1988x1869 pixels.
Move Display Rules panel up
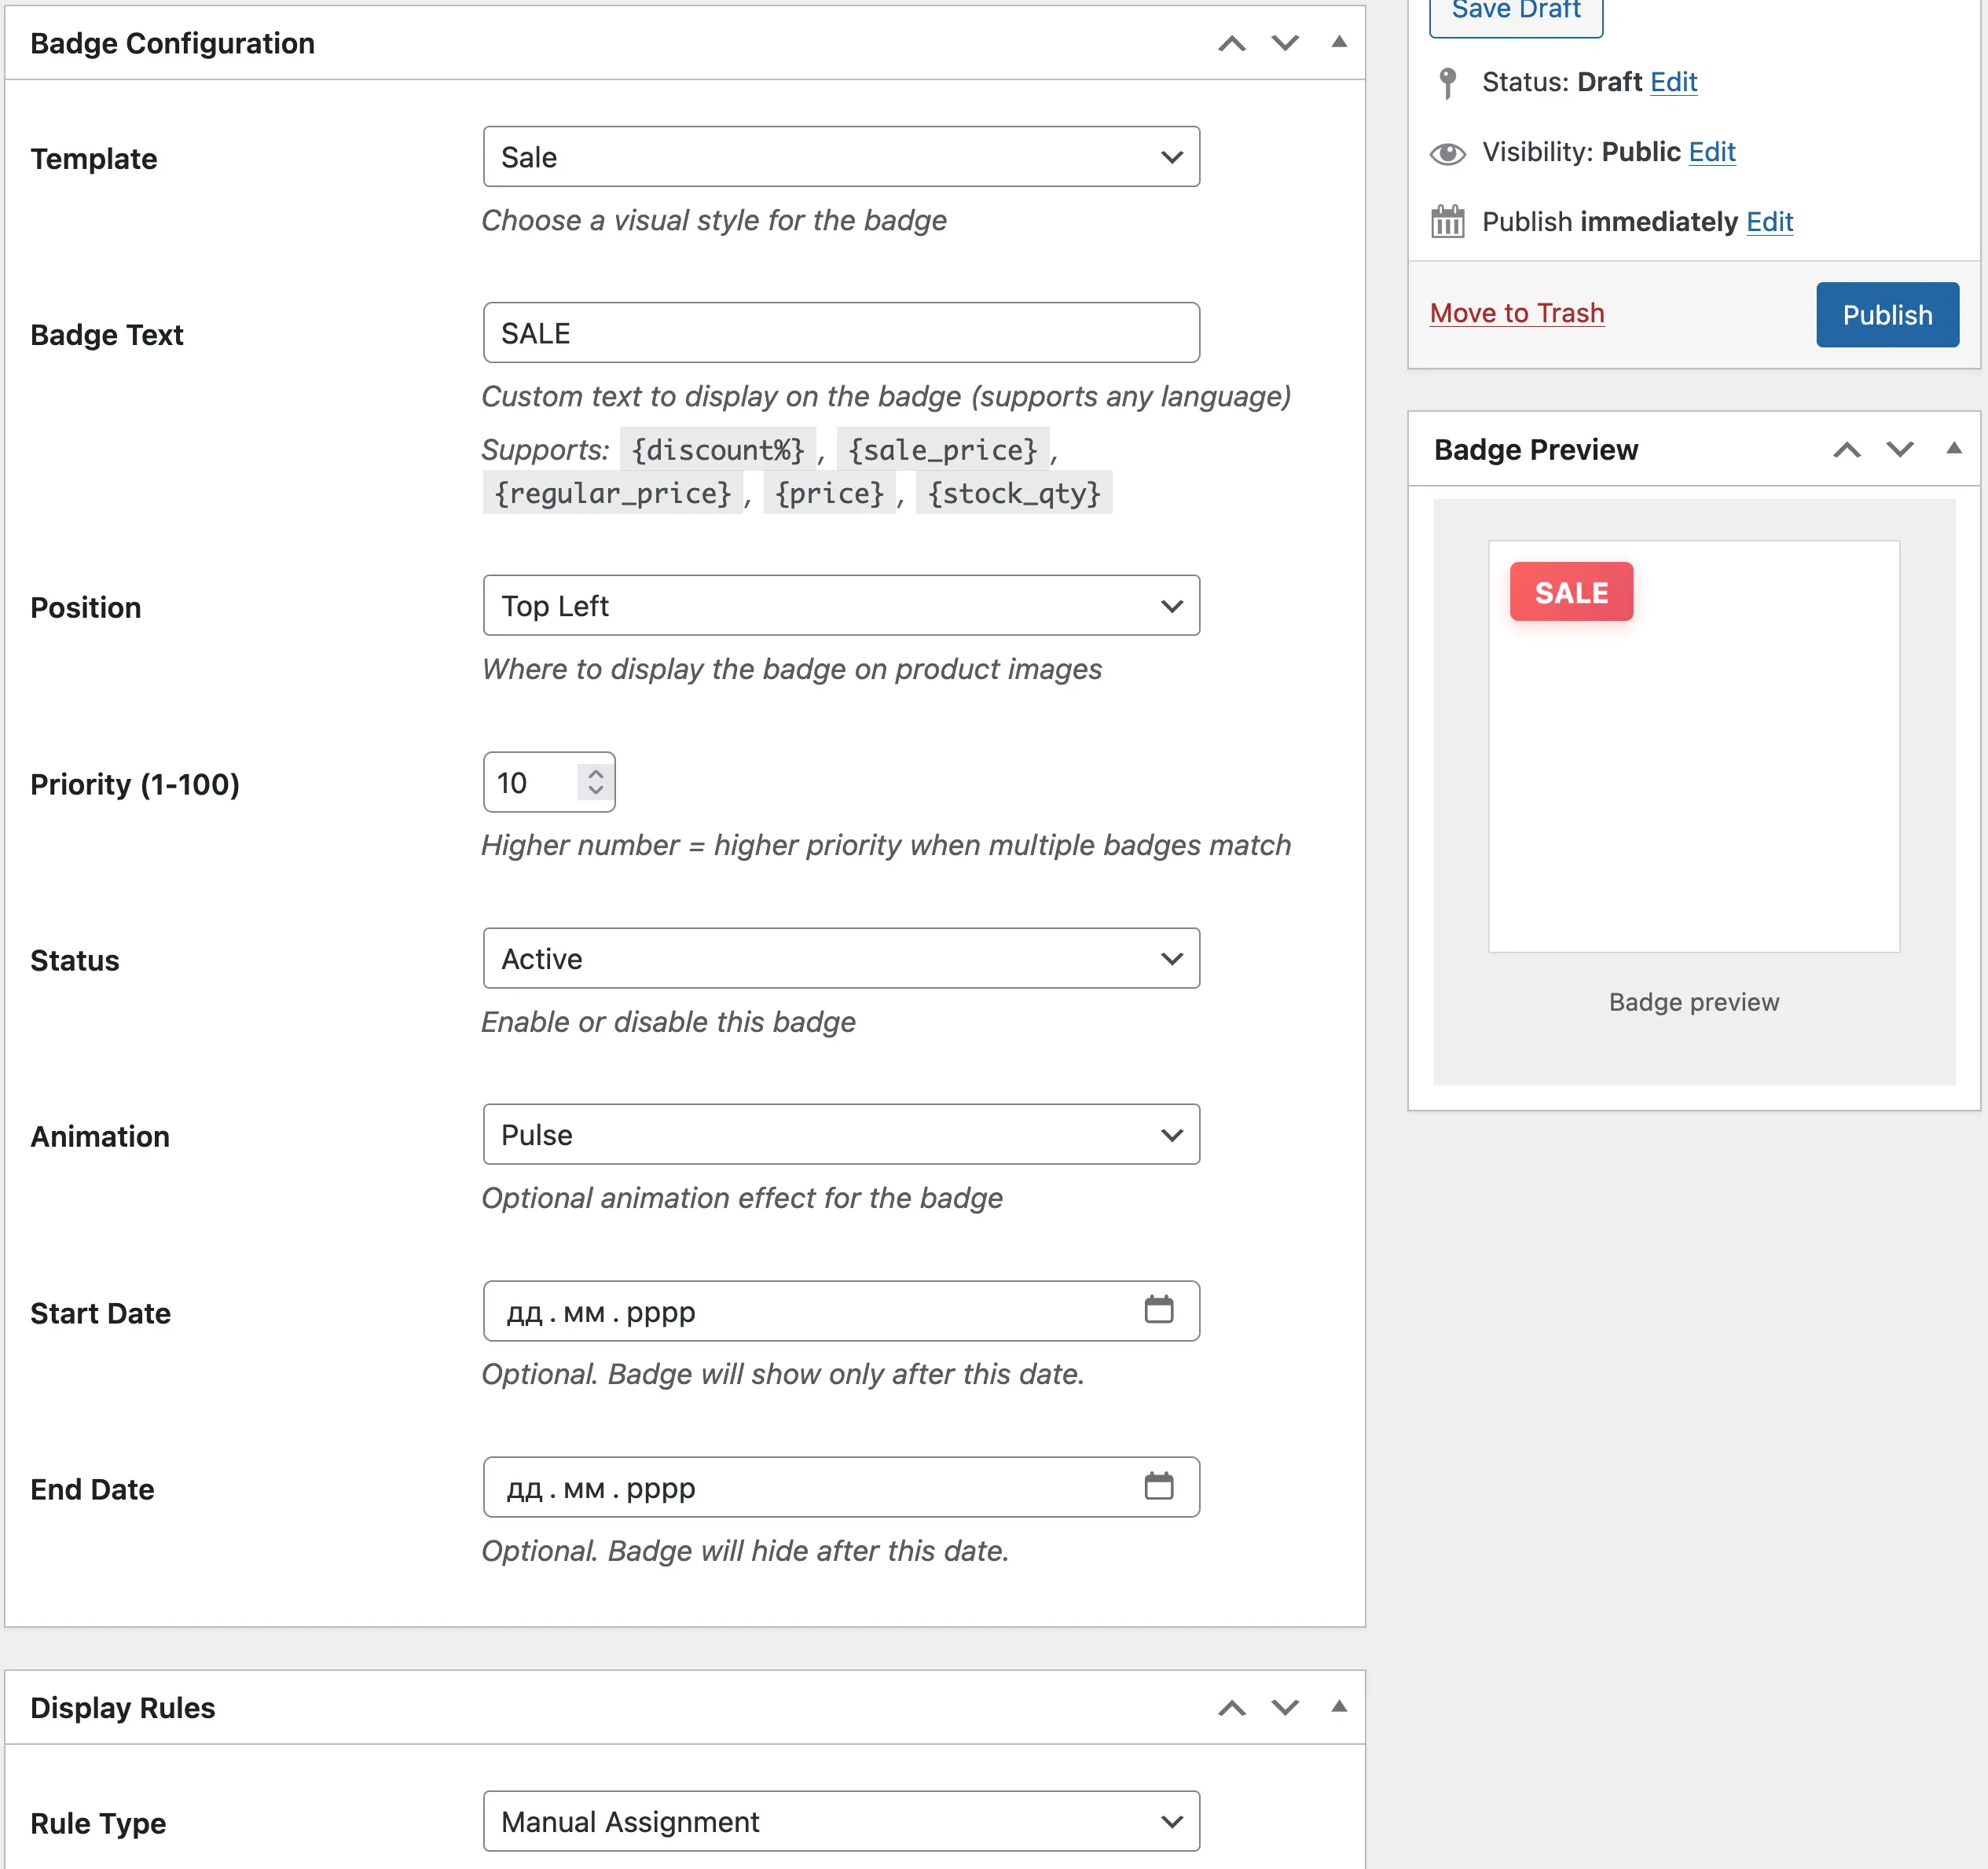(x=1231, y=1708)
